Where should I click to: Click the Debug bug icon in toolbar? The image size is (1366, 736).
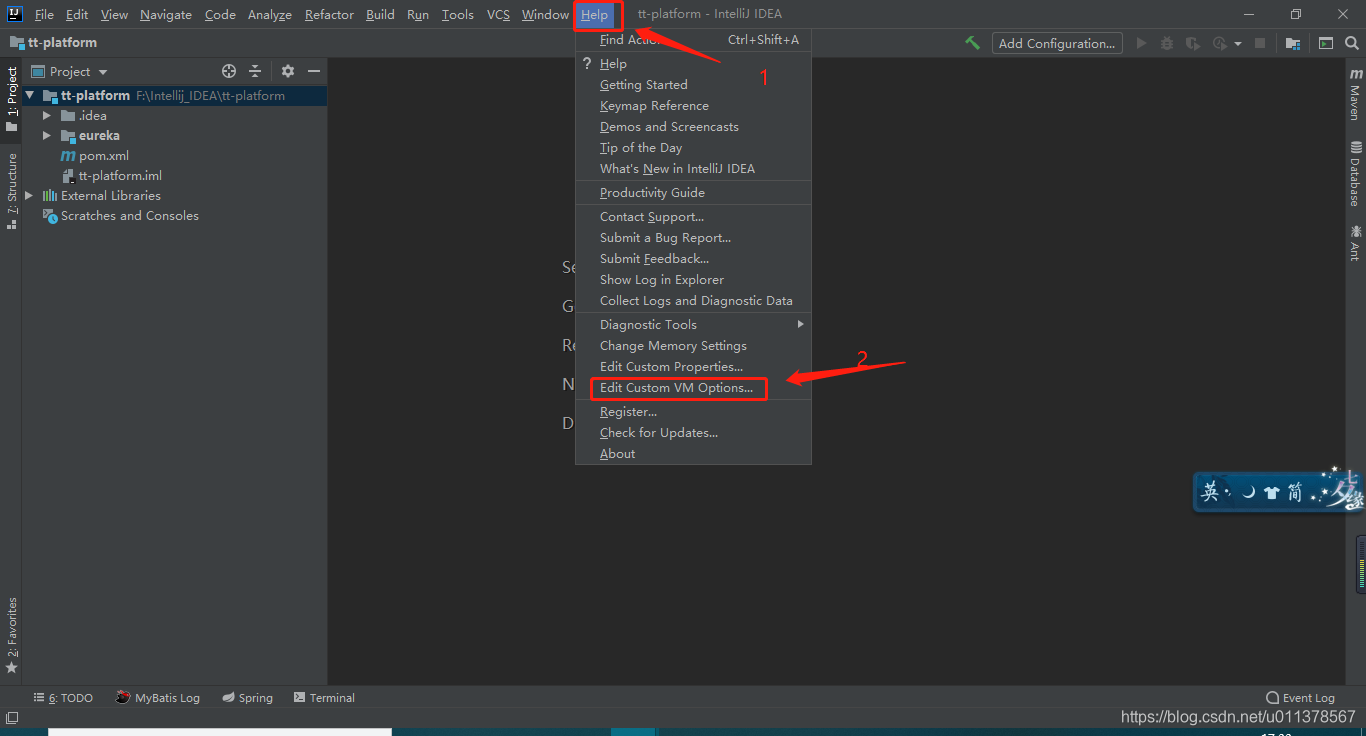point(1167,43)
